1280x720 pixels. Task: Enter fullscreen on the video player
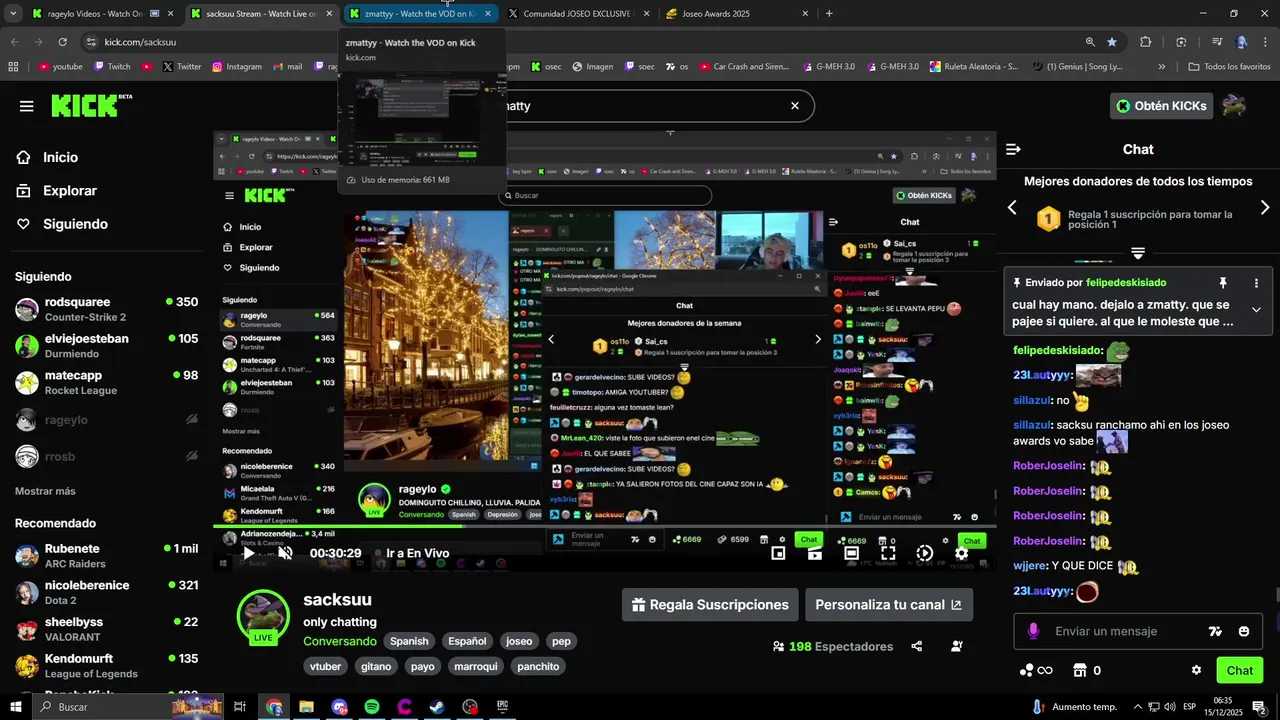tap(888, 553)
